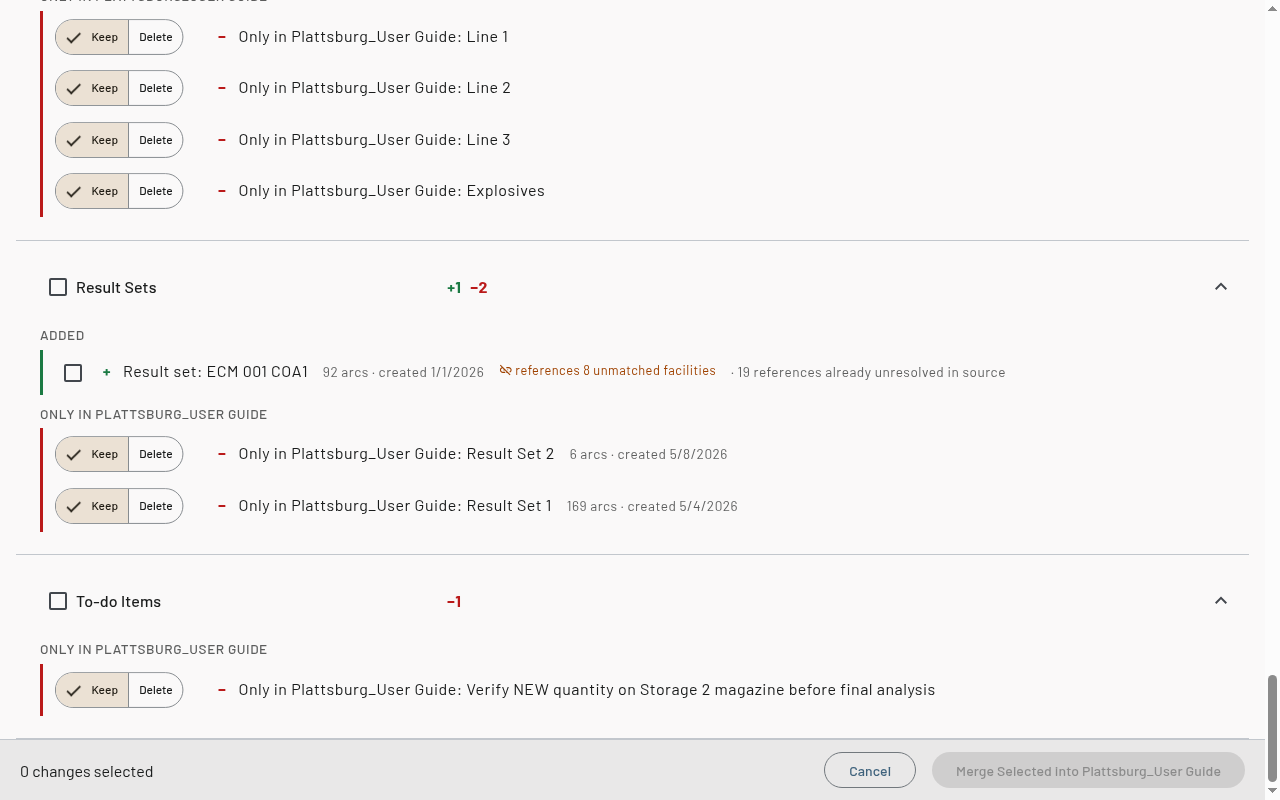The width and height of the screenshot is (1280, 800).
Task: Click the 6 arcs created 5/8/2026 detail
Action: point(649,454)
